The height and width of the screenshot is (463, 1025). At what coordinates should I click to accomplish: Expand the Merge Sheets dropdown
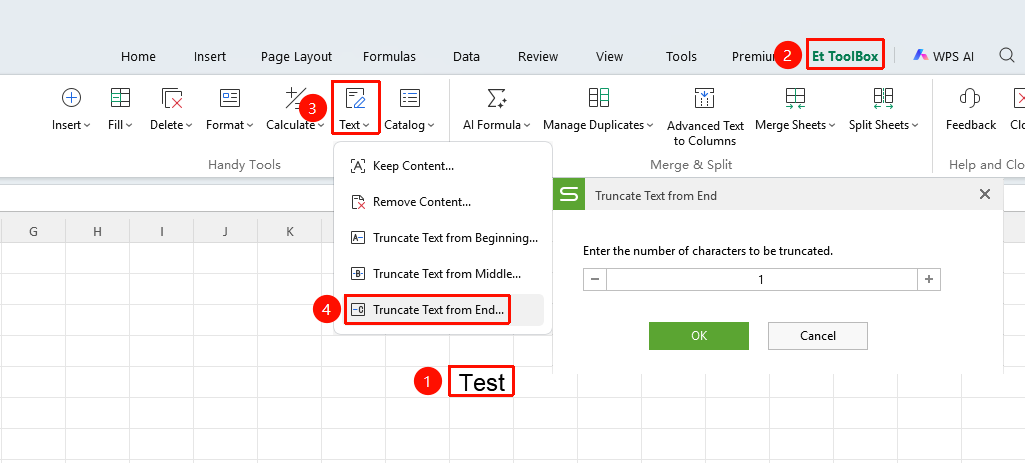(x=832, y=126)
